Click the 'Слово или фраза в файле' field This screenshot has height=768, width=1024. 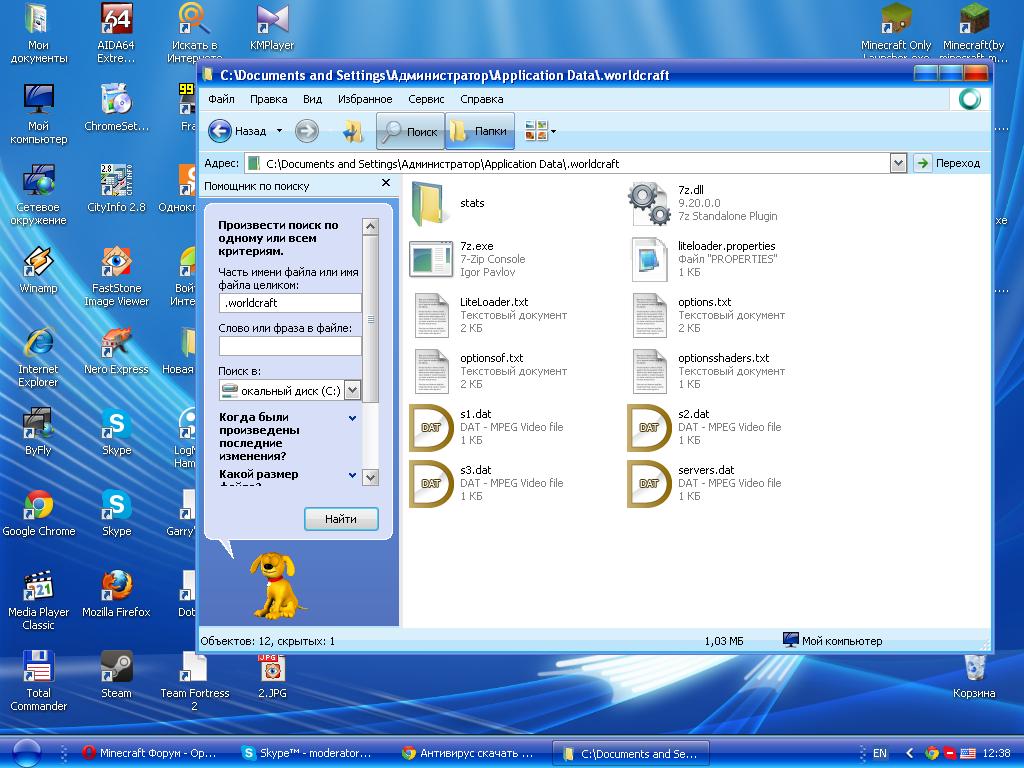[x=290, y=346]
